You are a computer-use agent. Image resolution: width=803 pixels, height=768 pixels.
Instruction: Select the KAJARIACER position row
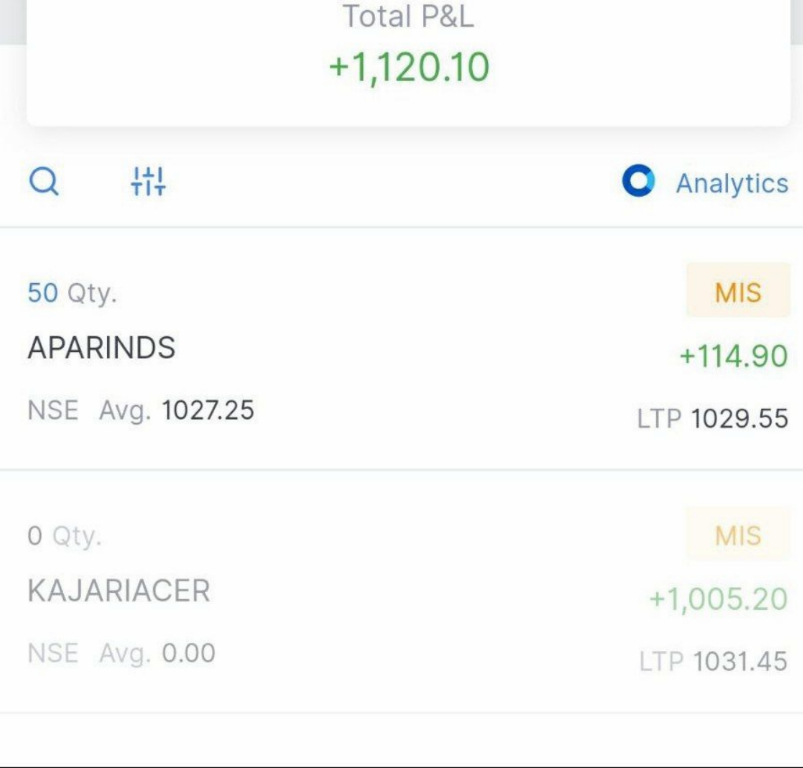(400, 593)
